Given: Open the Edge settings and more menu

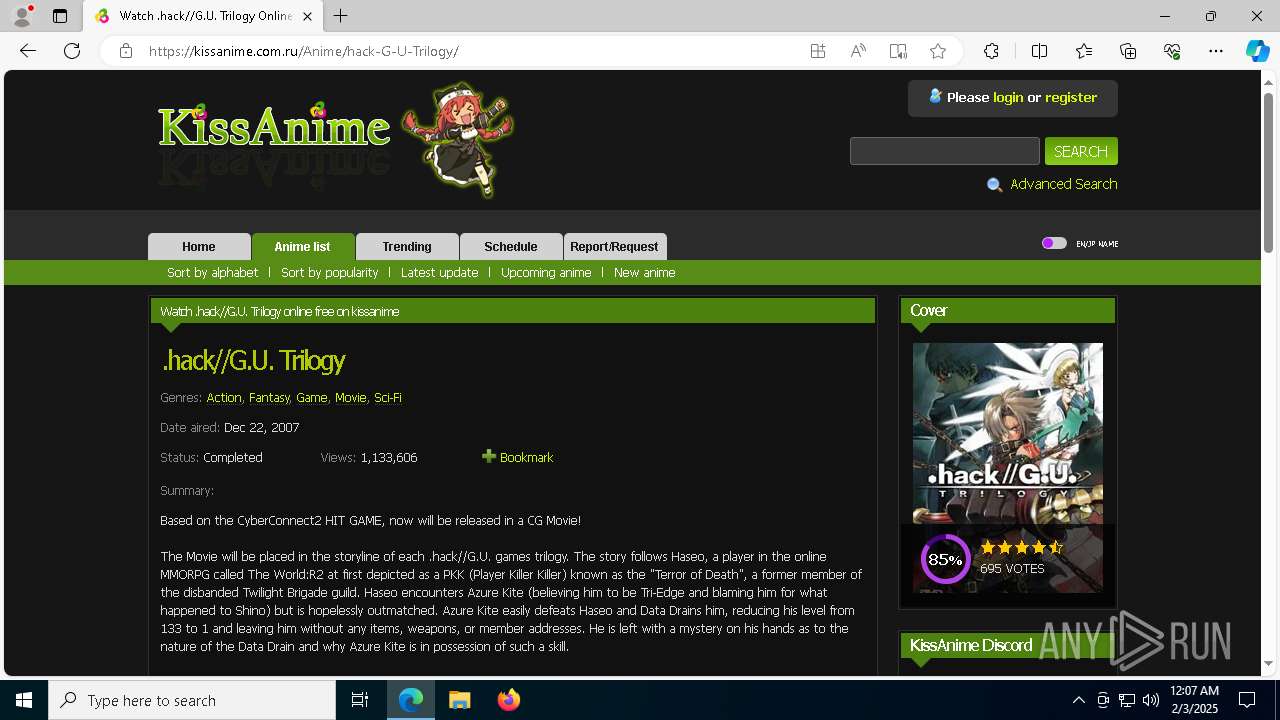Looking at the screenshot, I should (1216, 51).
